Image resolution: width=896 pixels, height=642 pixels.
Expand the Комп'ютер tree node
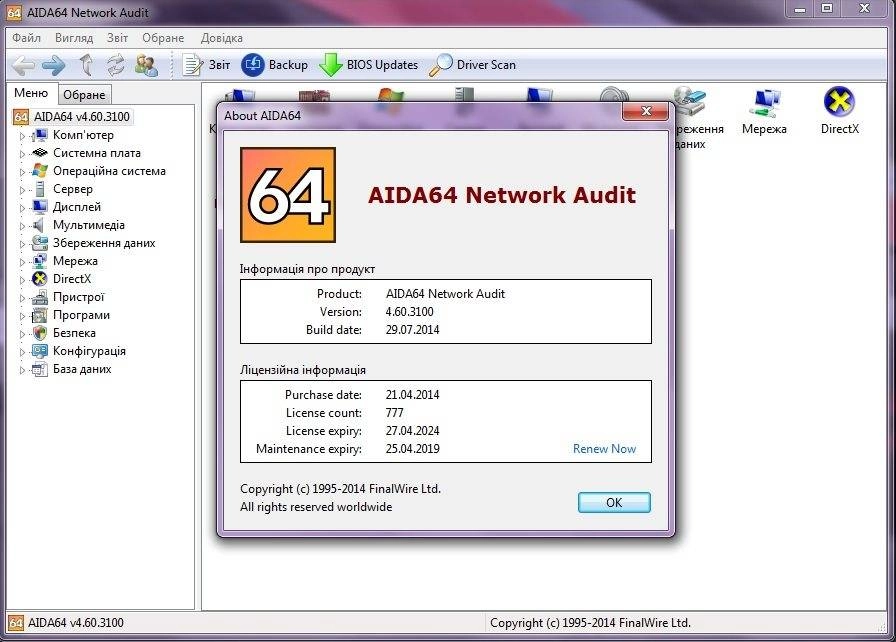[22, 136]
